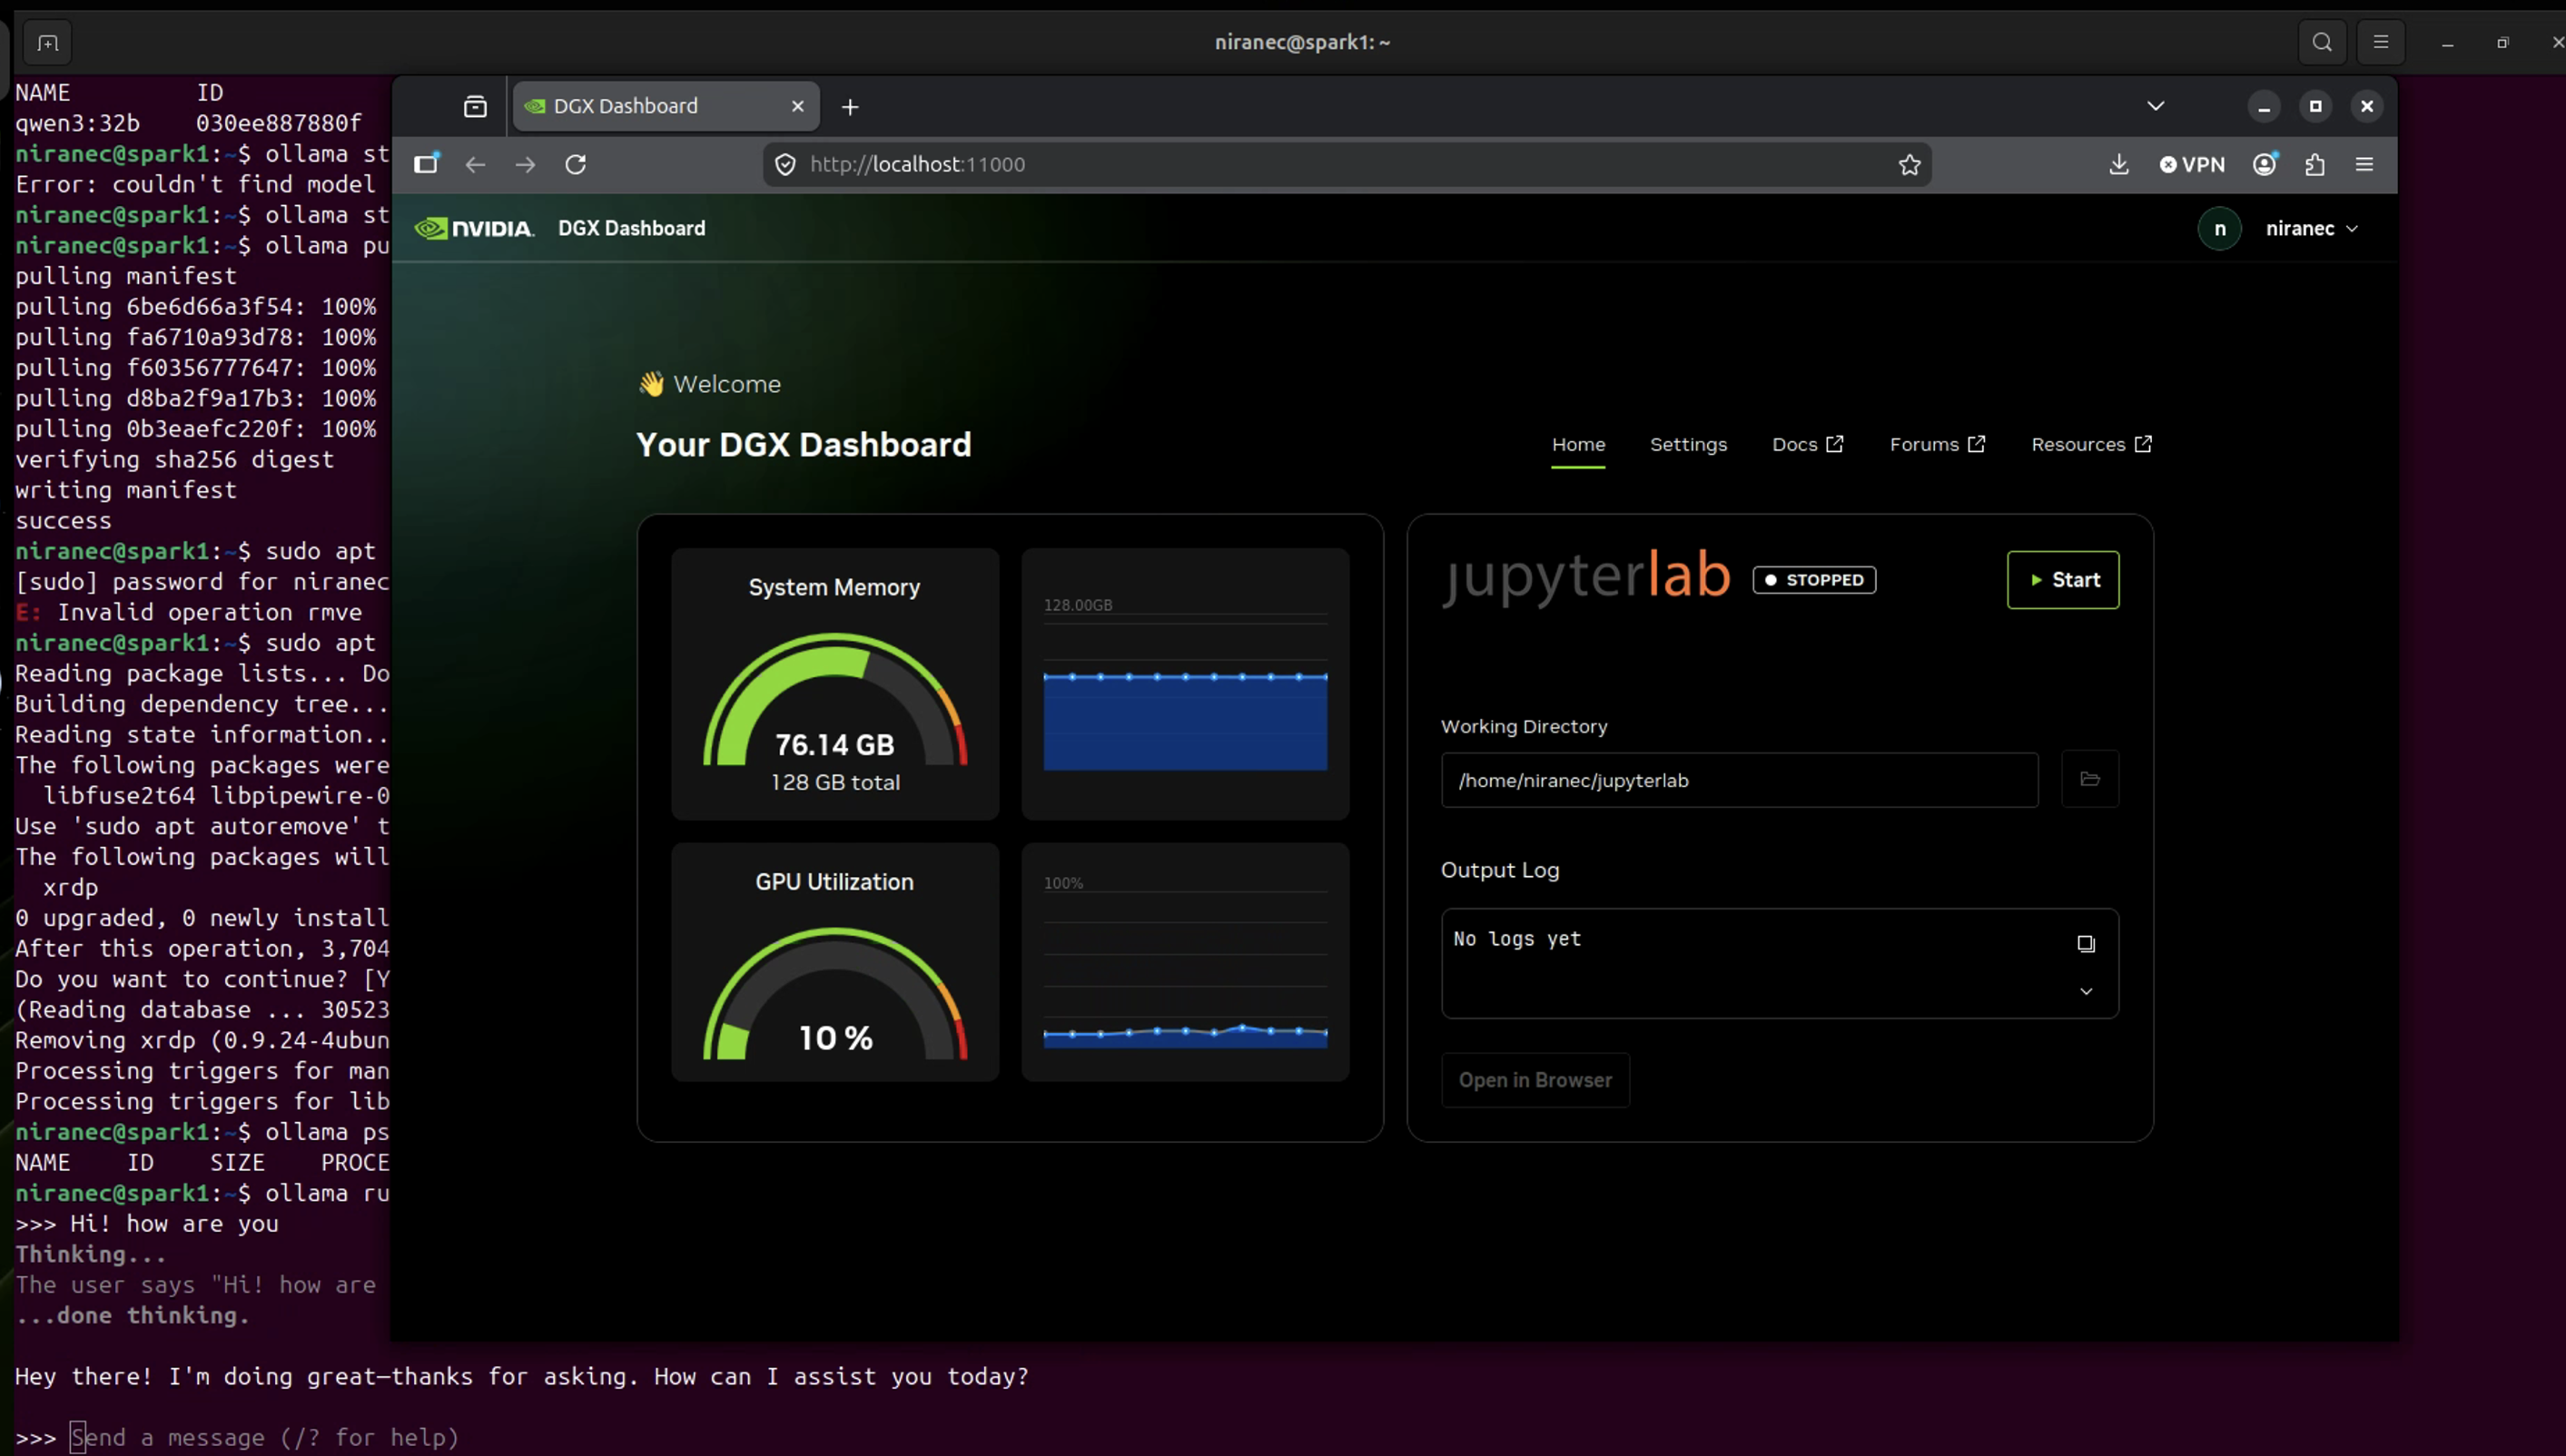The width and height of the screenshot is (2566, 1456).
Task: Open Firefox recent browsing tabs icon
Action: [x=475, y=106]
